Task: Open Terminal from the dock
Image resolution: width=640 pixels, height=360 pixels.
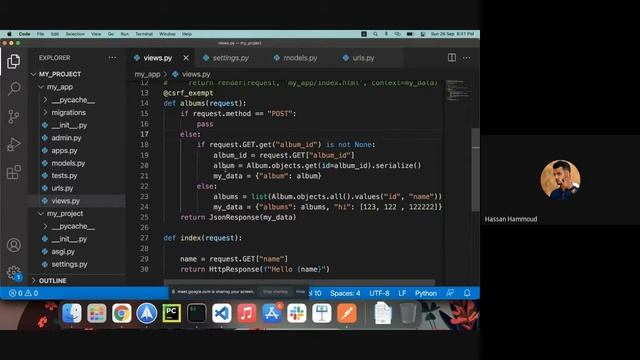Action: coord(197,313)
